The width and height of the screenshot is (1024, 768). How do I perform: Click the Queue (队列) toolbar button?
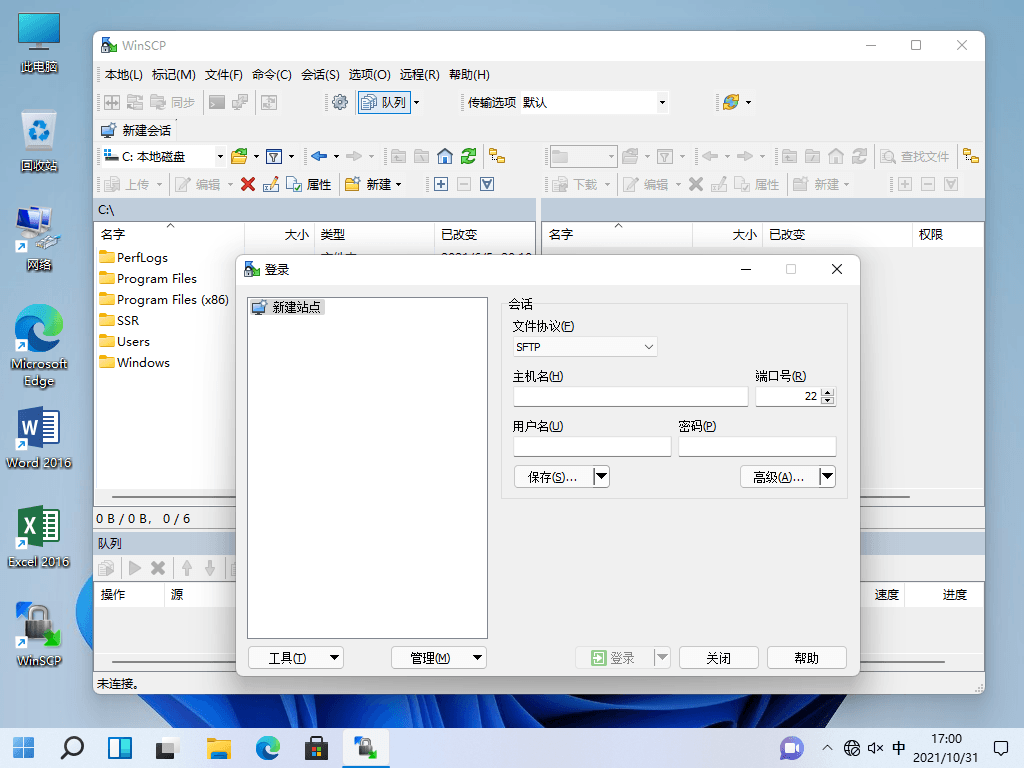click(384, 103)
